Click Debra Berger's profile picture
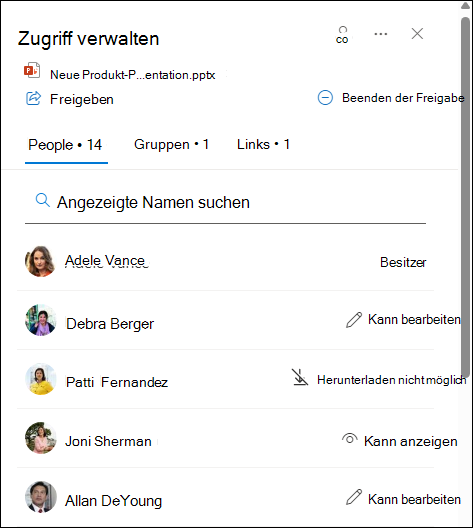The width and height of the screenshot is (473, 528). click(40, 320)
